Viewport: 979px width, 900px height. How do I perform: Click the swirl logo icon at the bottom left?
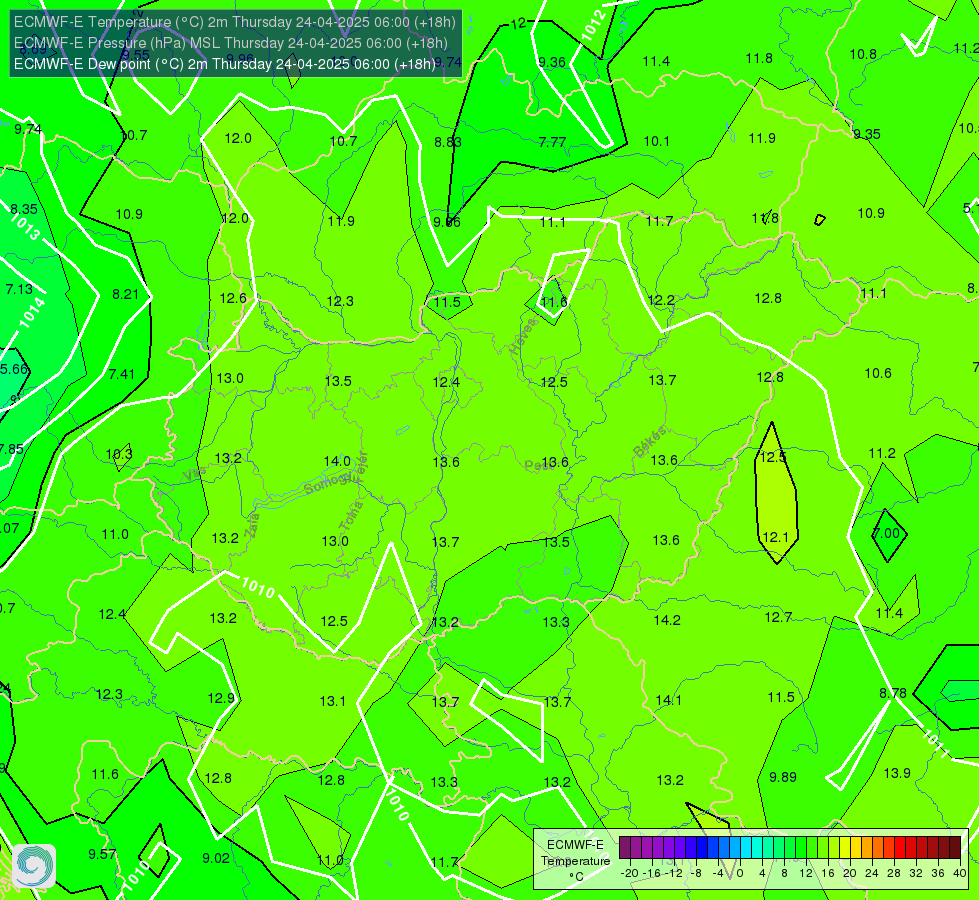(x=34, y=866)
